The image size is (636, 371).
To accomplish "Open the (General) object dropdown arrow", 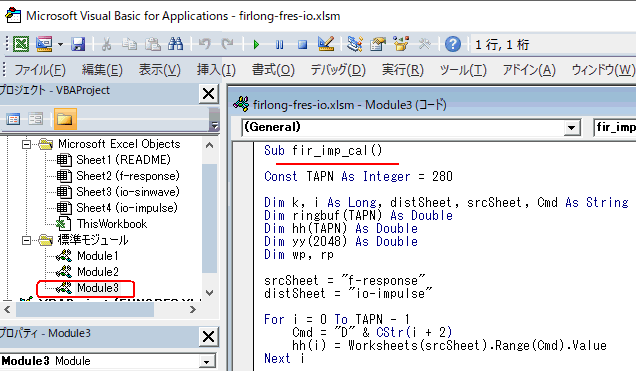I will (572, 128).
